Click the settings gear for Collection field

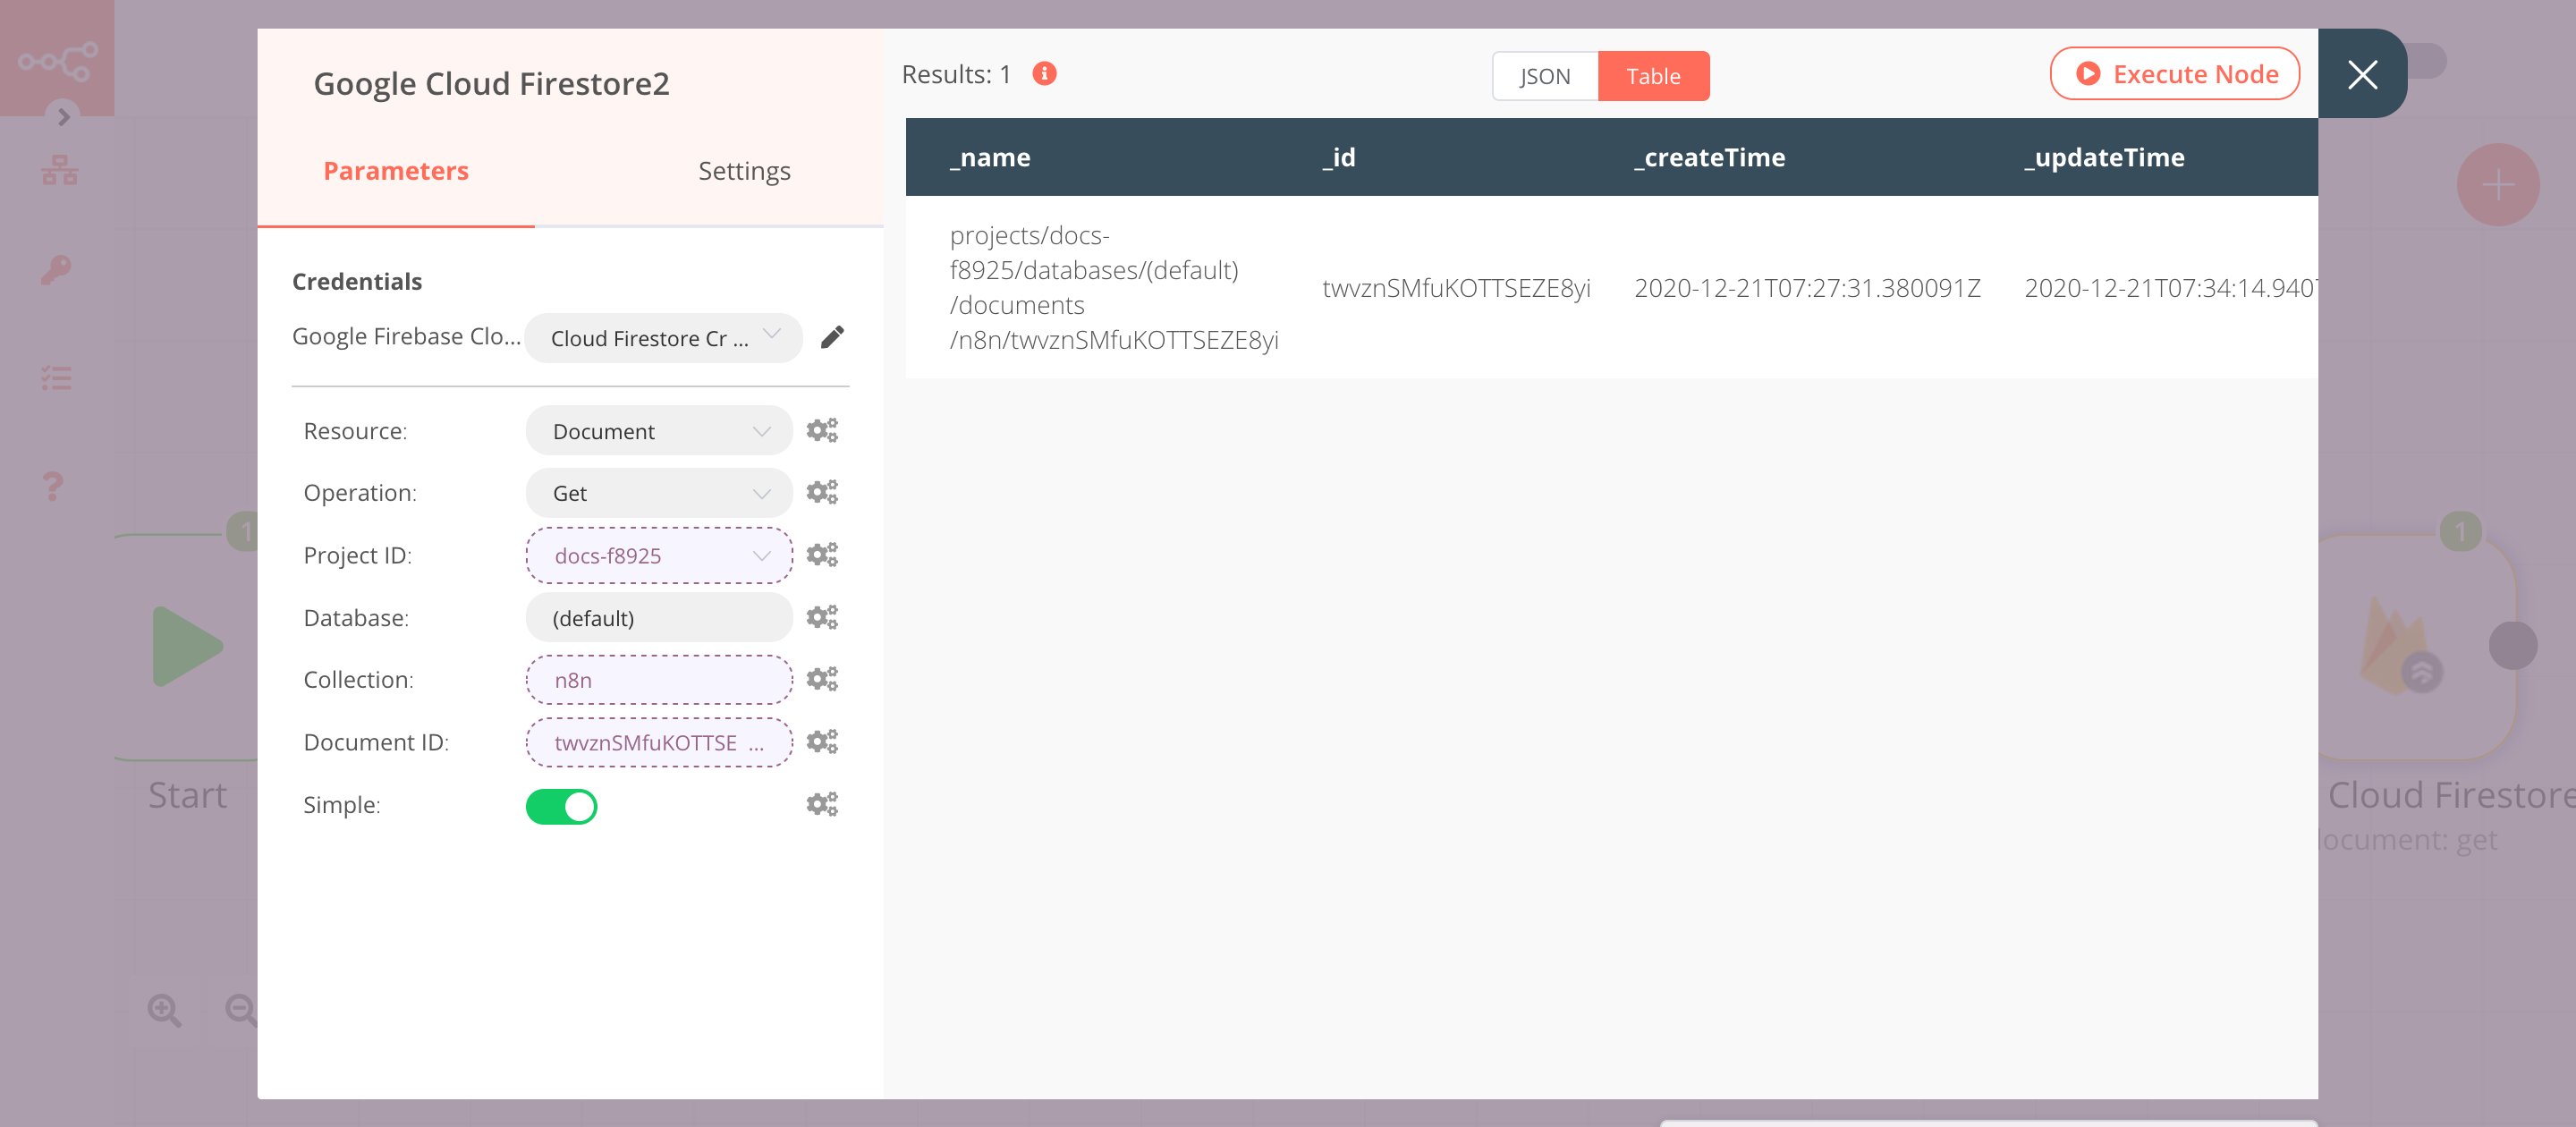821,679
